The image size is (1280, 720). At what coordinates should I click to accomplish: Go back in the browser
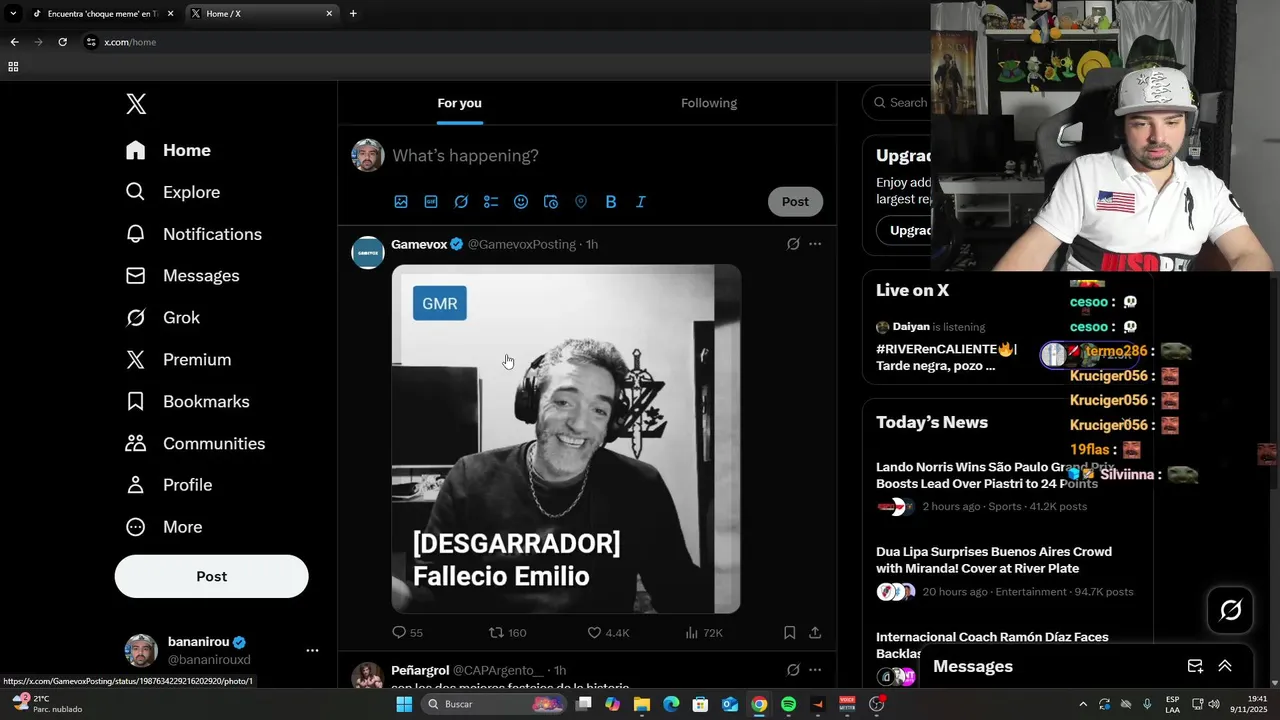(x=14, y=42)
